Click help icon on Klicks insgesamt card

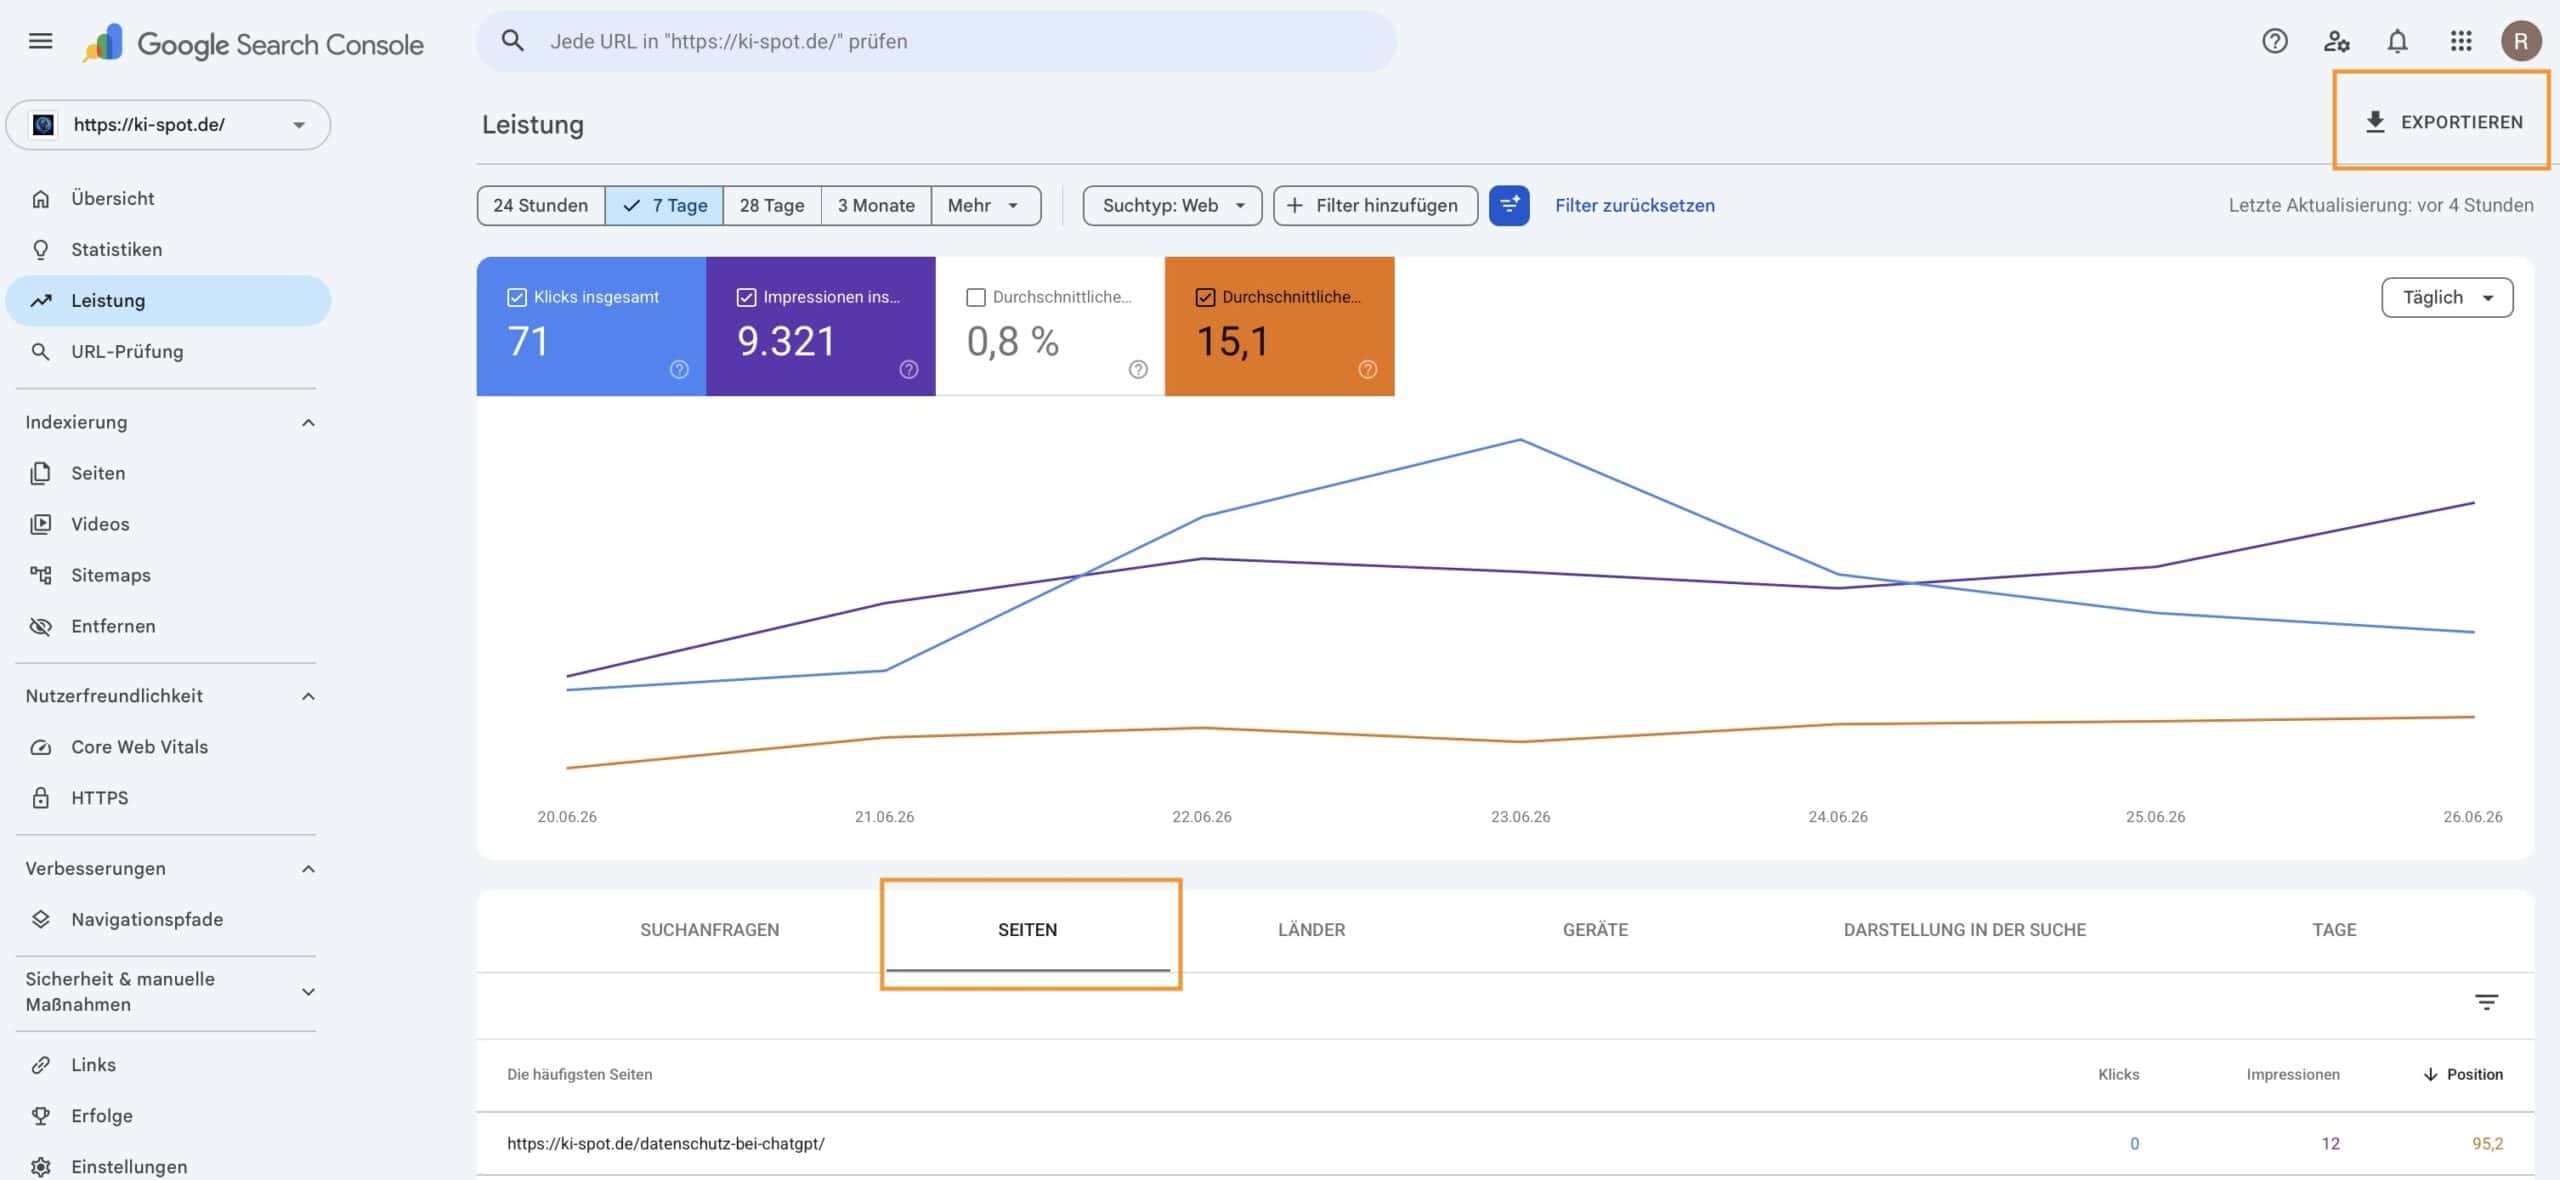679,369
